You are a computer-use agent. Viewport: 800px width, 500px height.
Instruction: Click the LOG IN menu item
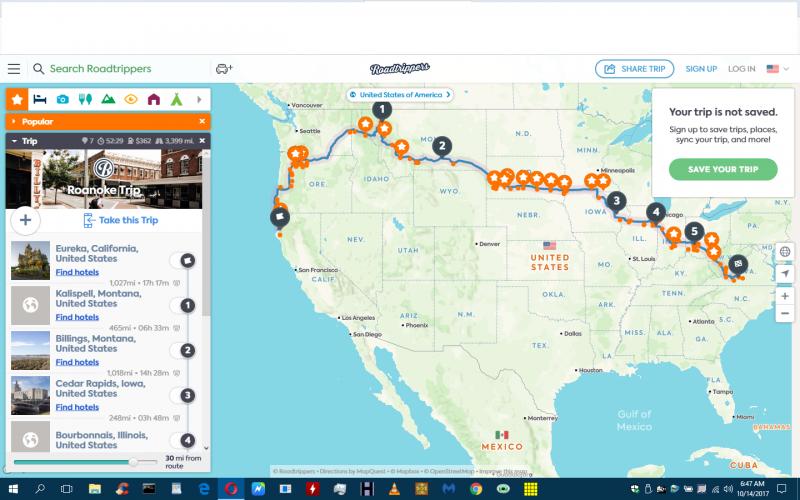(x=741, y=69)
